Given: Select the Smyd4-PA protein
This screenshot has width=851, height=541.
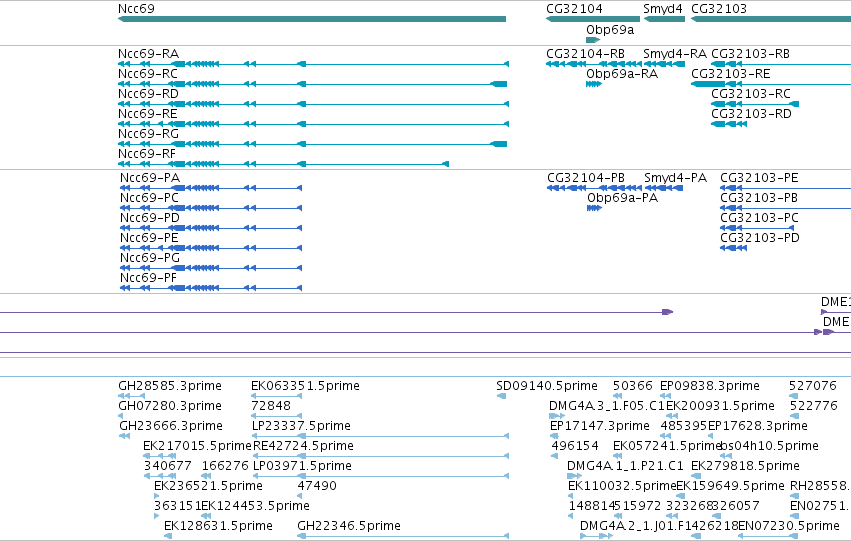Looking at the screenshot, I should click(663, 188).
